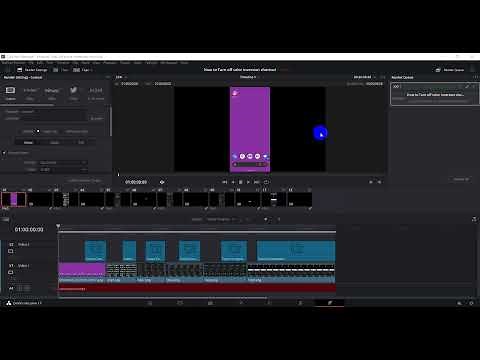Stop viewer playback
Screen dimensions: 480x360
[x=241, y=182]
